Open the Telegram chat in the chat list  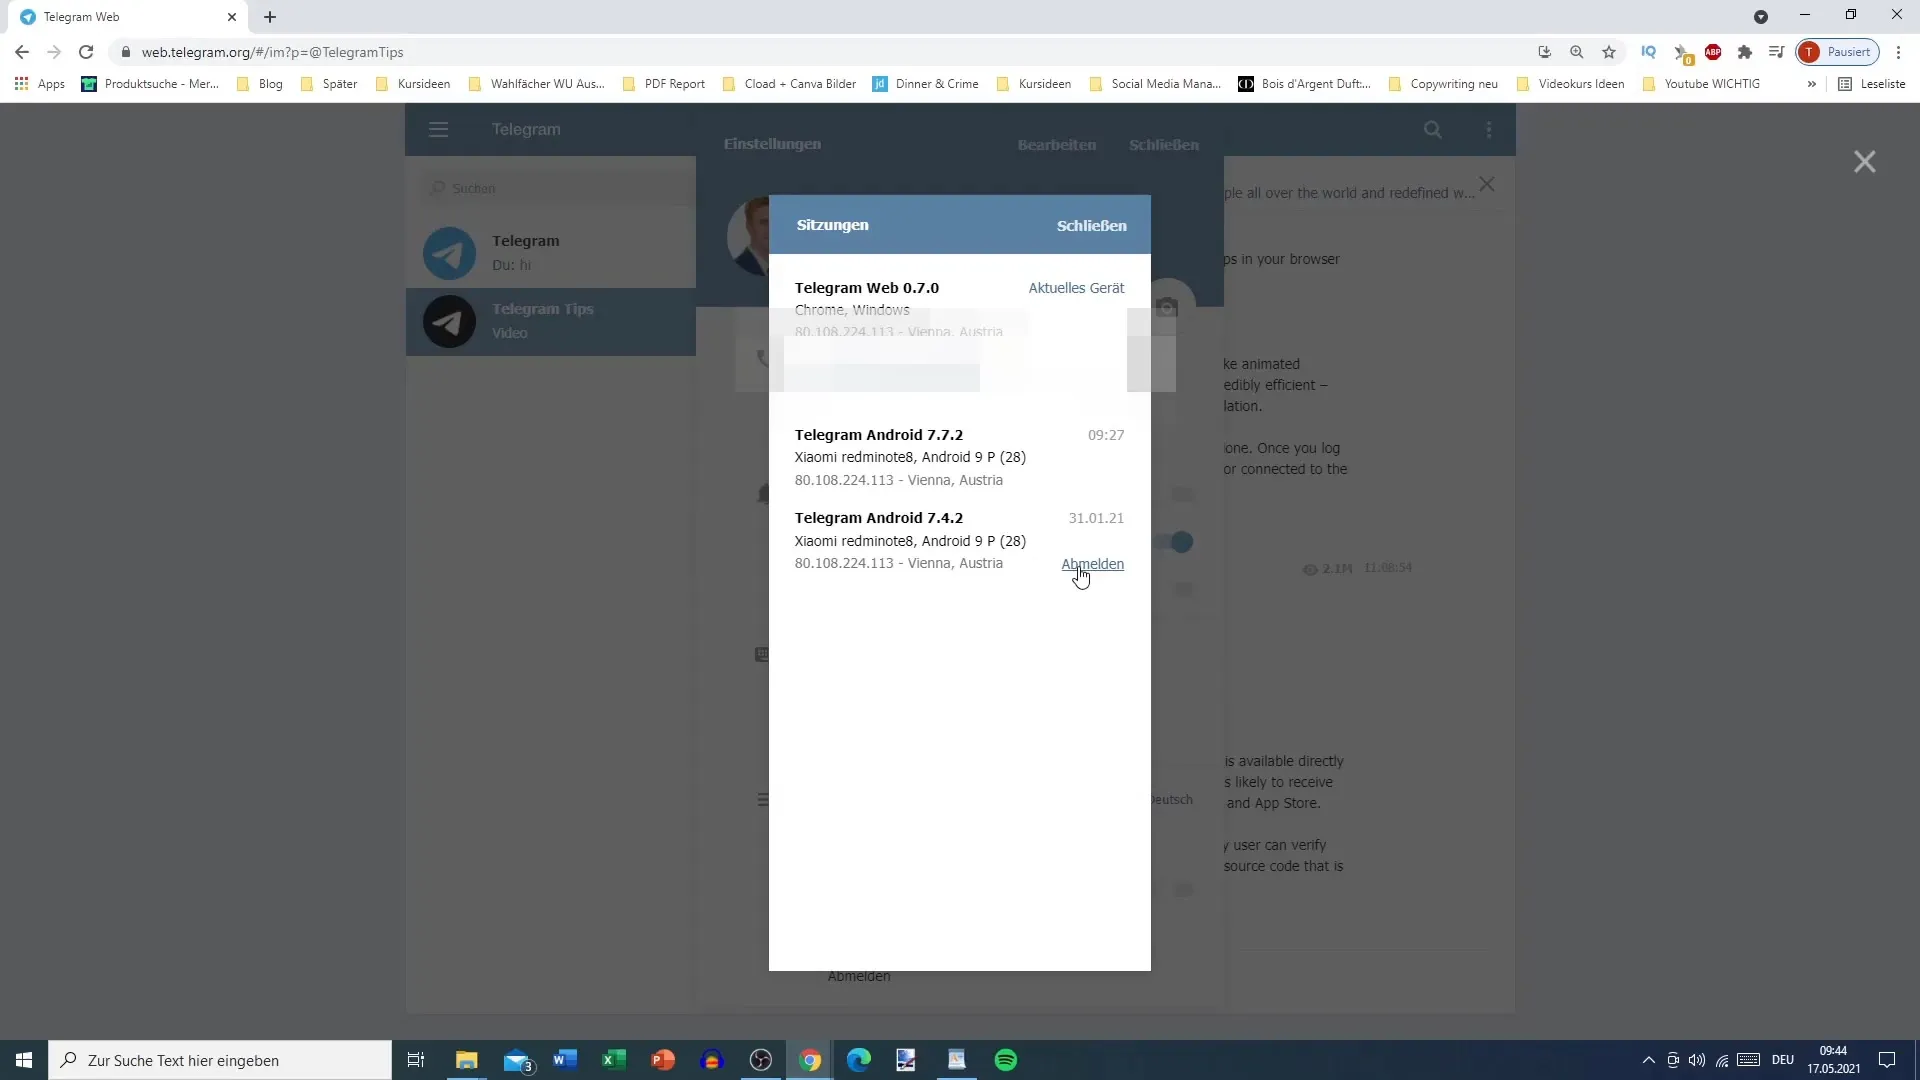click(x=551, y=253)
